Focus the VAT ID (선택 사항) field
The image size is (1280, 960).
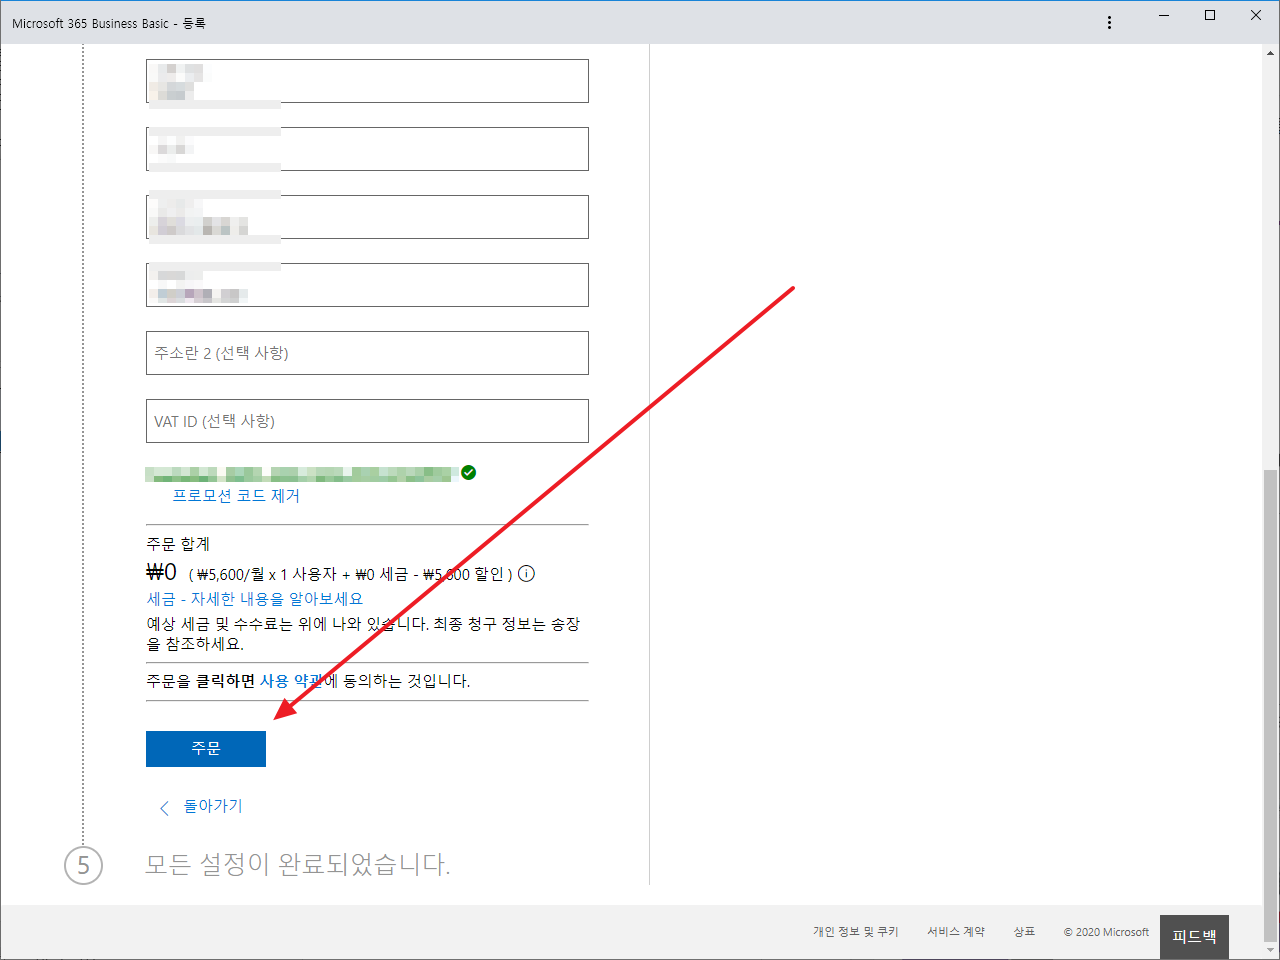[367, 421]
